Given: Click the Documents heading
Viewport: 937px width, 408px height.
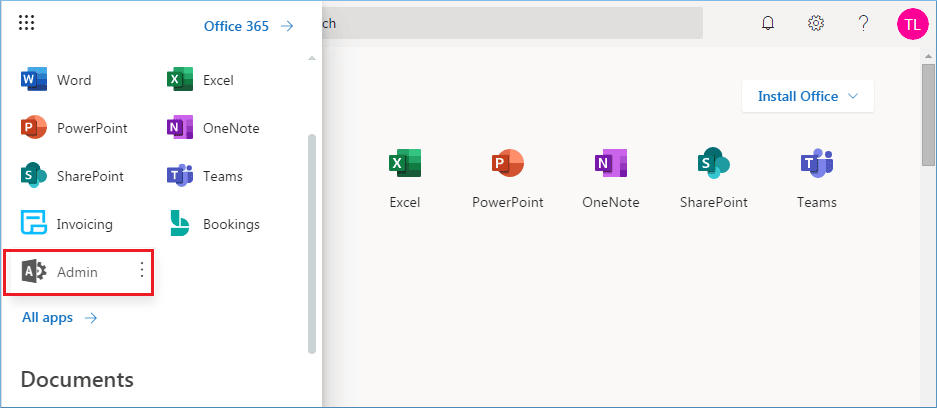Looking at the screenshot, I should pyautogui.click(x=77, y=379).
